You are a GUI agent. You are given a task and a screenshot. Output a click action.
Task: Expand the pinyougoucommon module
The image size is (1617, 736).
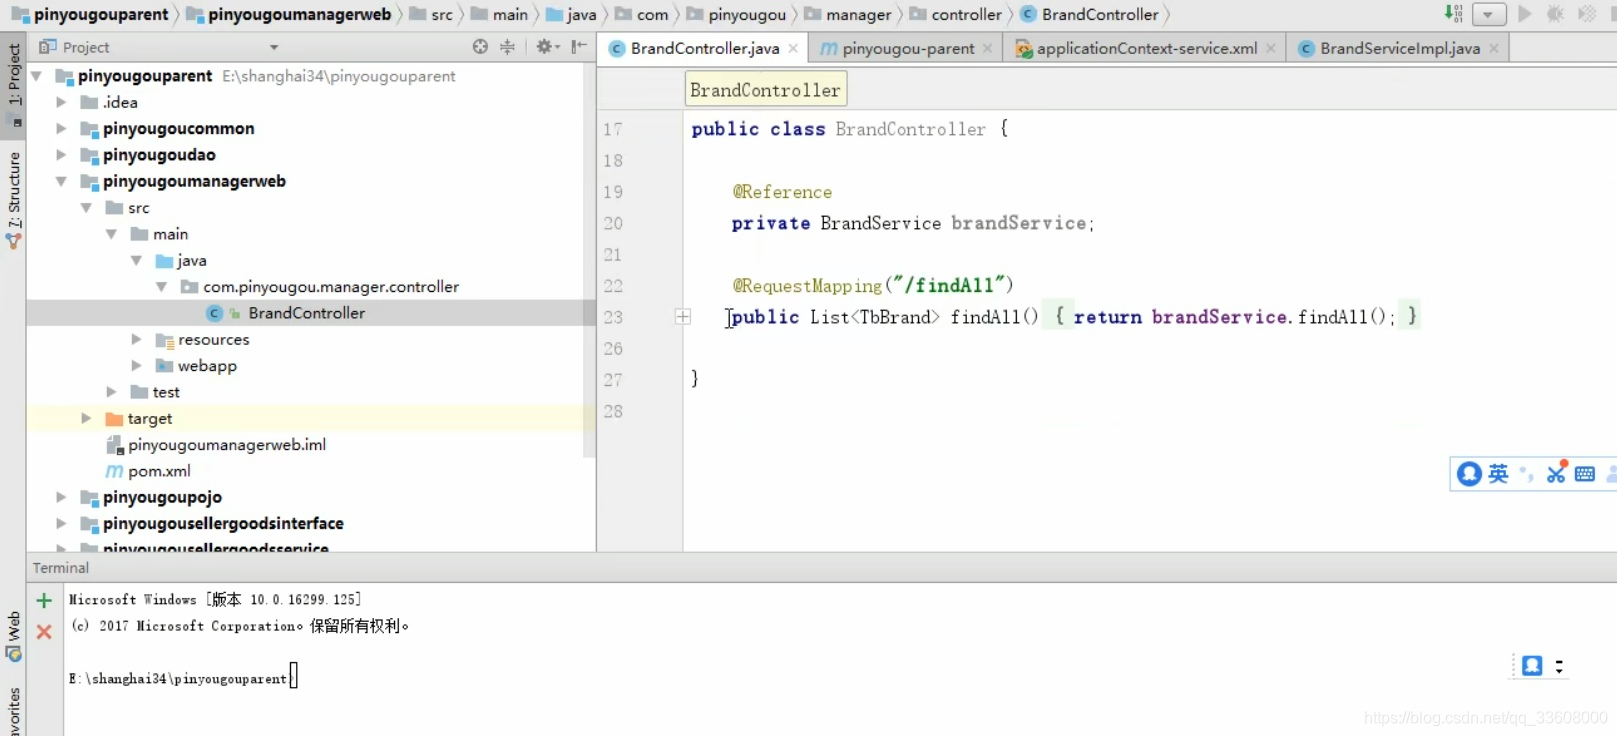[x=61, y=128]
